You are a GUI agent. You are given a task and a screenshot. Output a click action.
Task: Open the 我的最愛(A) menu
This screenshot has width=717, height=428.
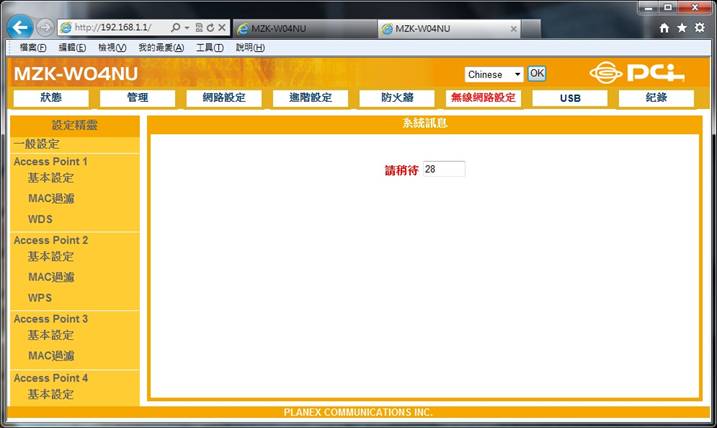point(161,48)
